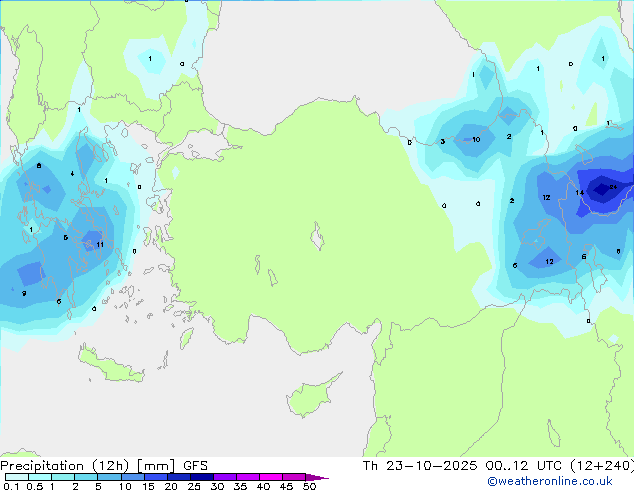
Task: Select the 11 value on the map
Action: pos(100,244)
